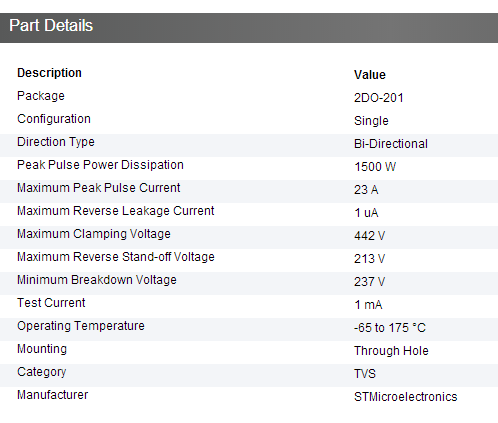Select the 2DO-201 package value
Image resolution: width=498 pixels, height=423 pixels.
tap(379, 98)
